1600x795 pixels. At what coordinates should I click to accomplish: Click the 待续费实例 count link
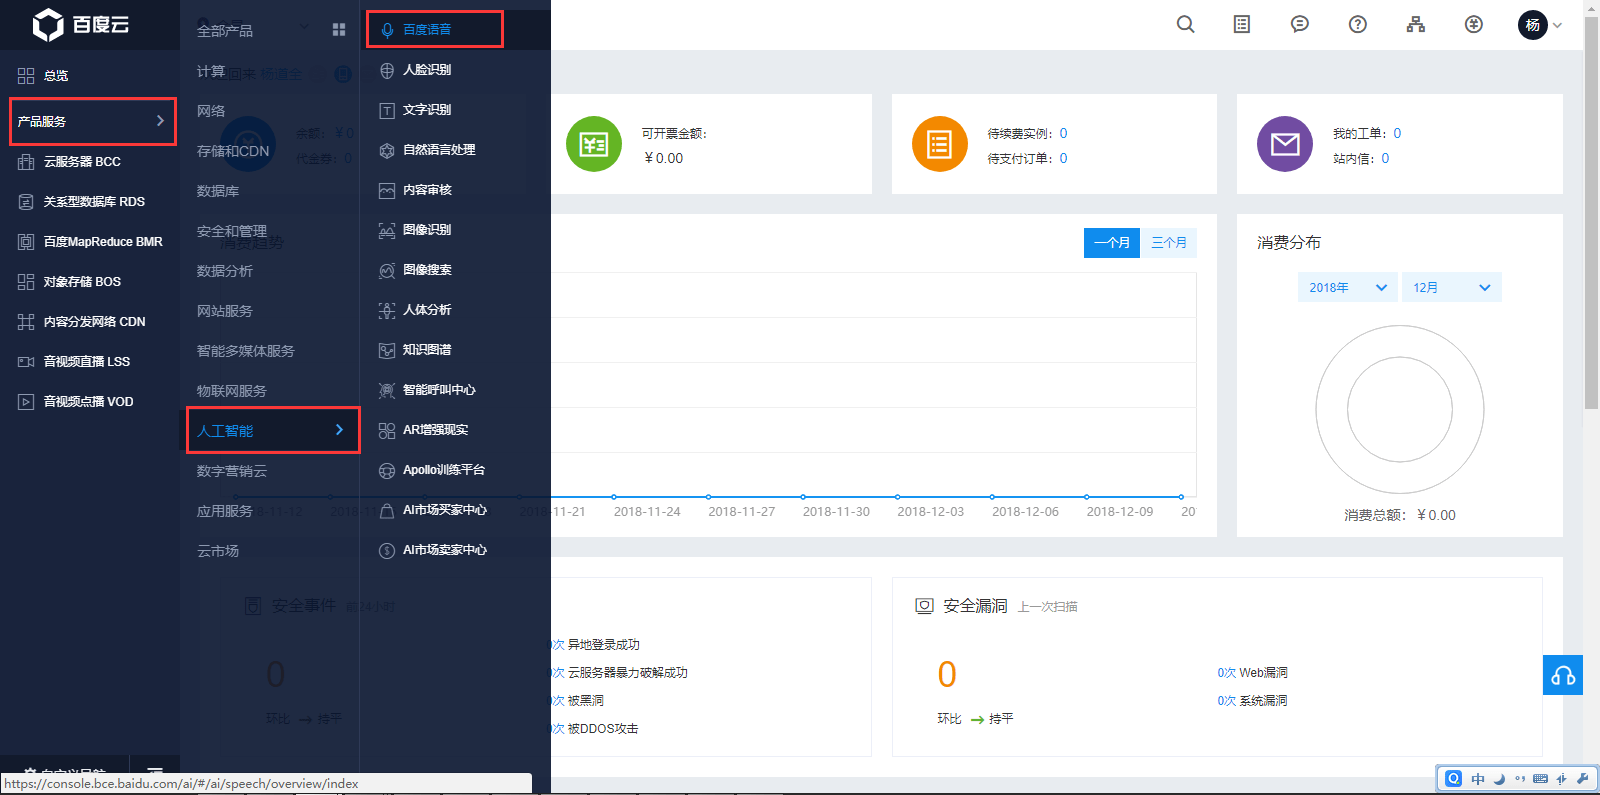pyautogui.click(x=1063, y=133)
